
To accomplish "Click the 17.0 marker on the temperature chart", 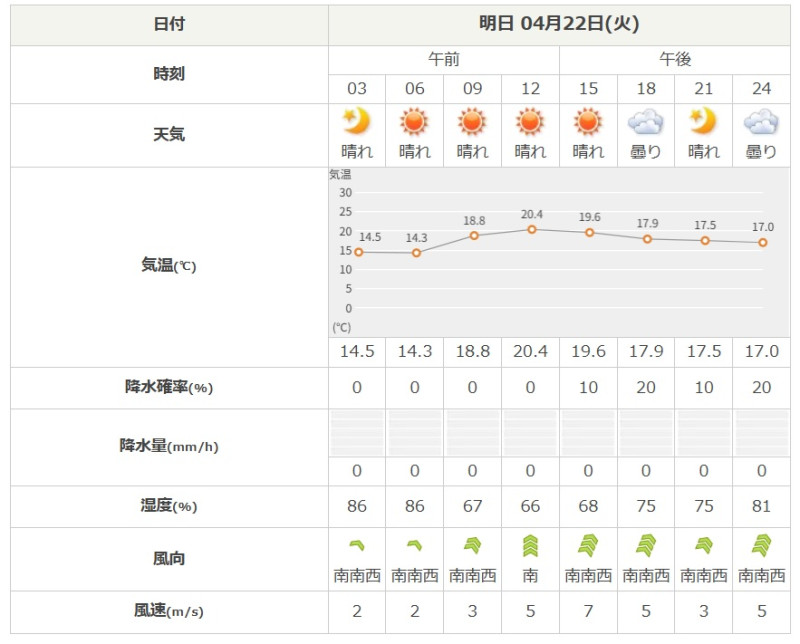I will pos(762,242).
